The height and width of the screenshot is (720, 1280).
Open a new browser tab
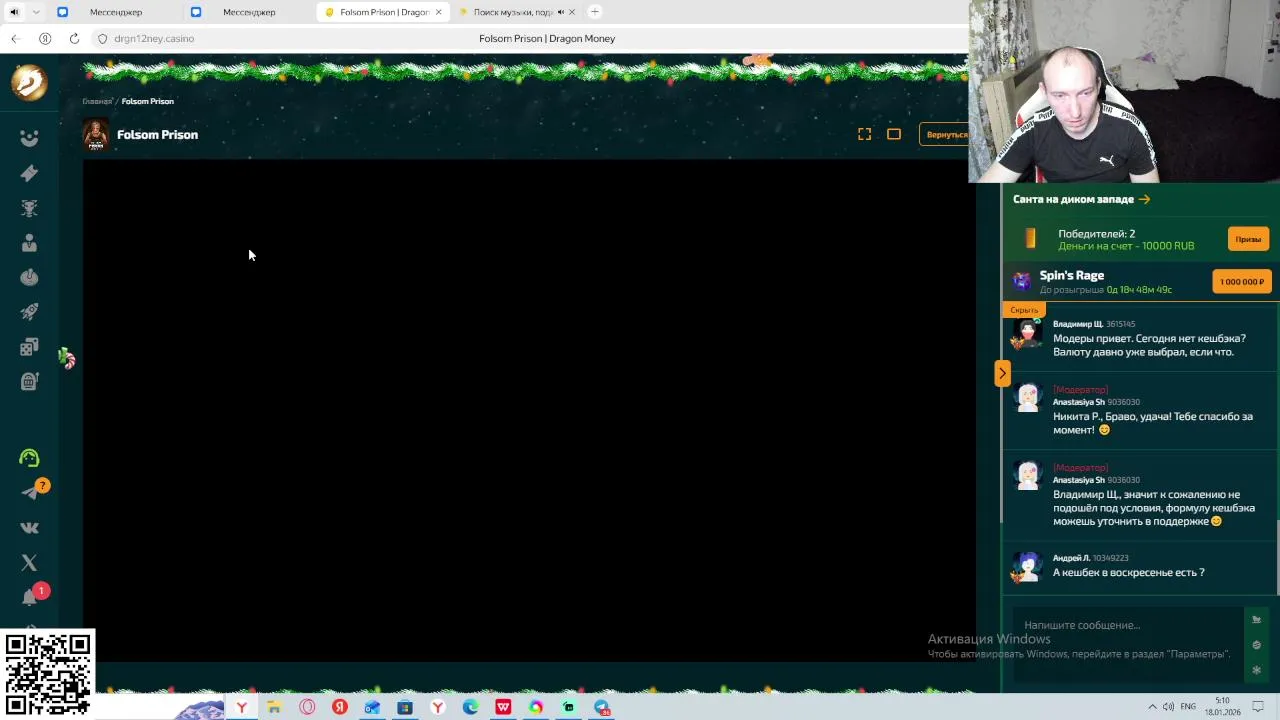tap(595, 12)
